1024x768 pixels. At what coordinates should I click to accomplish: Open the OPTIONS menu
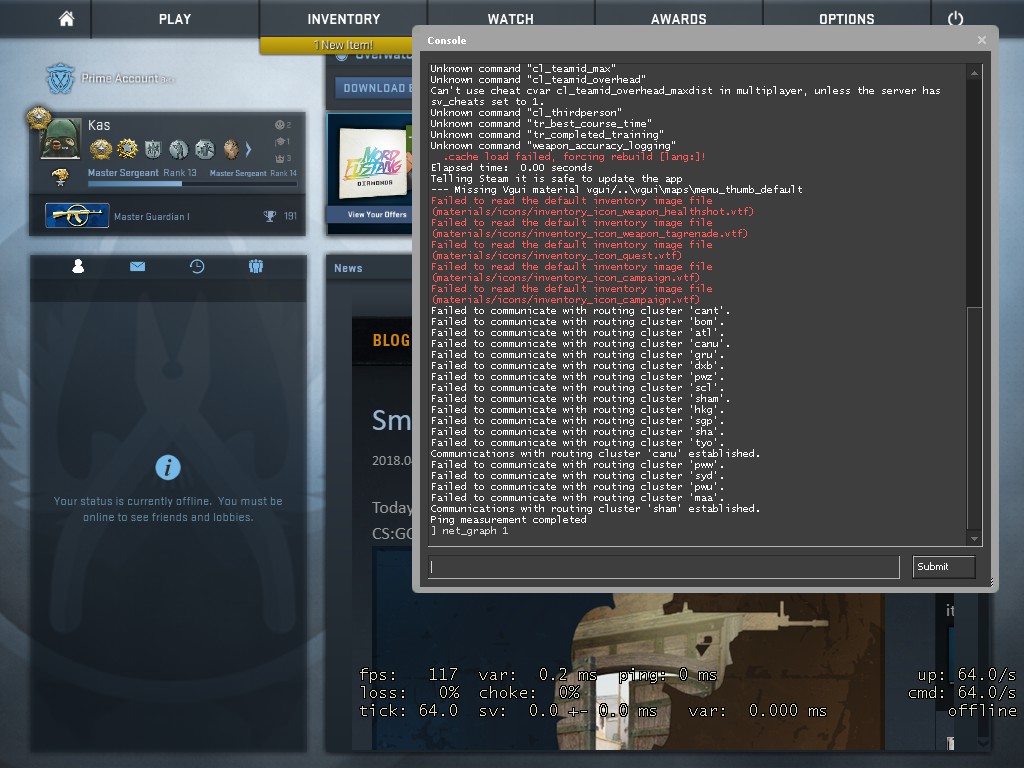click(846, 19)
